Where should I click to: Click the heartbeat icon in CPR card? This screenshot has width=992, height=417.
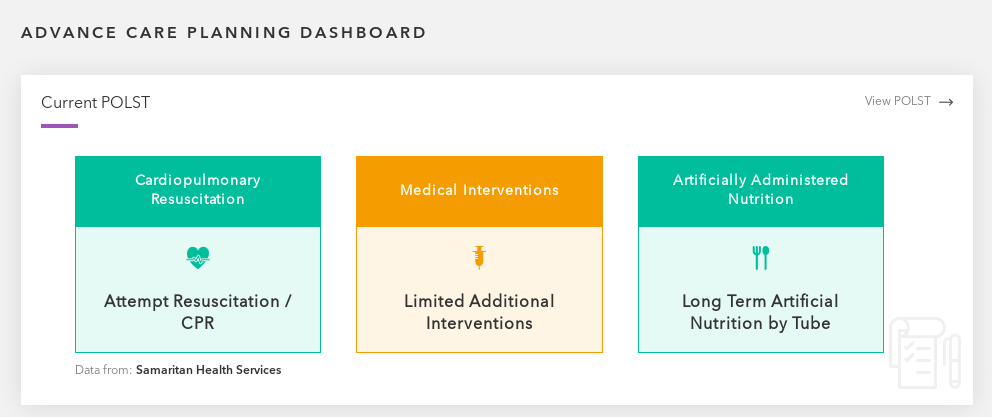197,258
